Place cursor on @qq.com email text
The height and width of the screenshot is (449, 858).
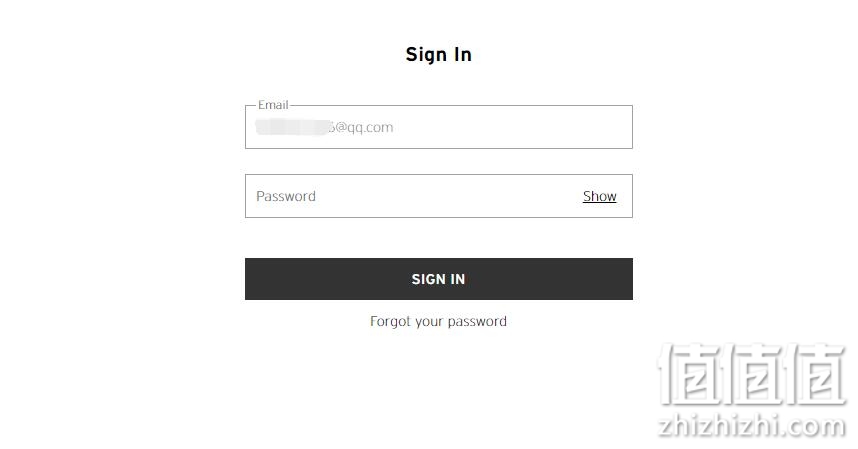click(362, 127)
